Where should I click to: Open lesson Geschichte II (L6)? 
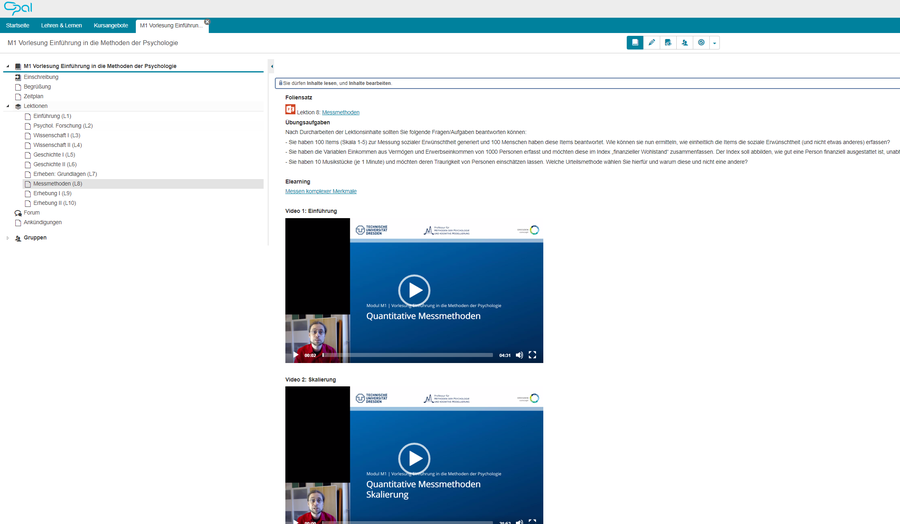pos(55,165)
